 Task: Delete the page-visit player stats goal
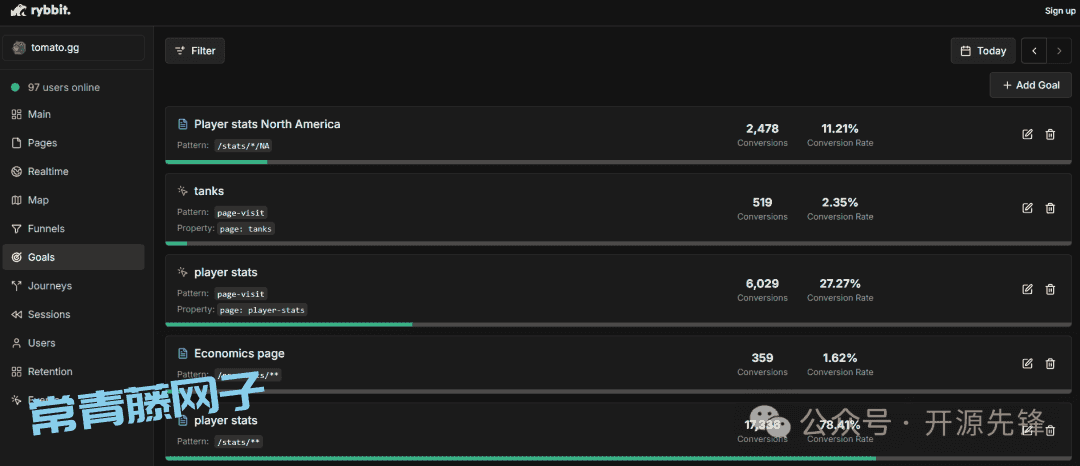1050,289
